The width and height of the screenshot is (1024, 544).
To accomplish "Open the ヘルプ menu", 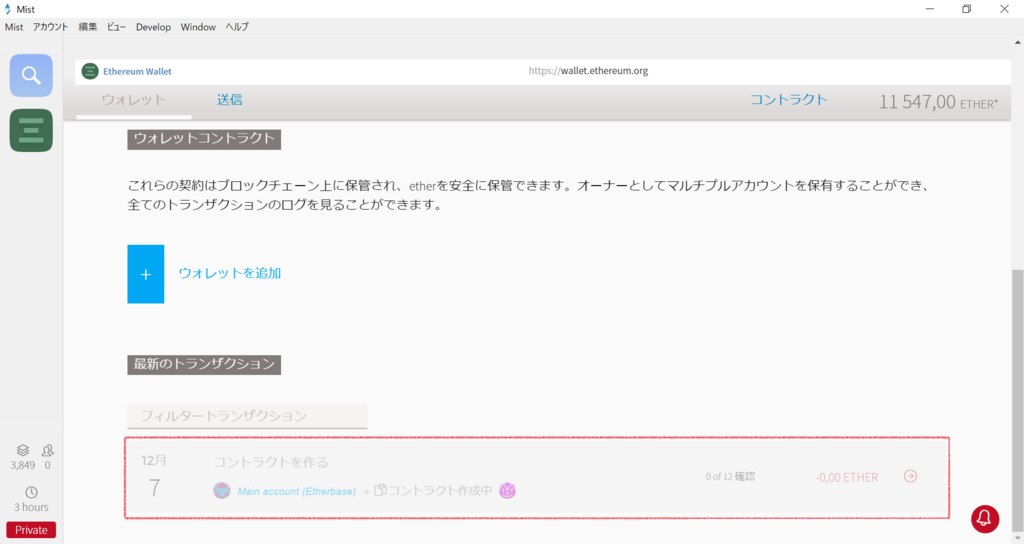I will [x=237, y=27].
